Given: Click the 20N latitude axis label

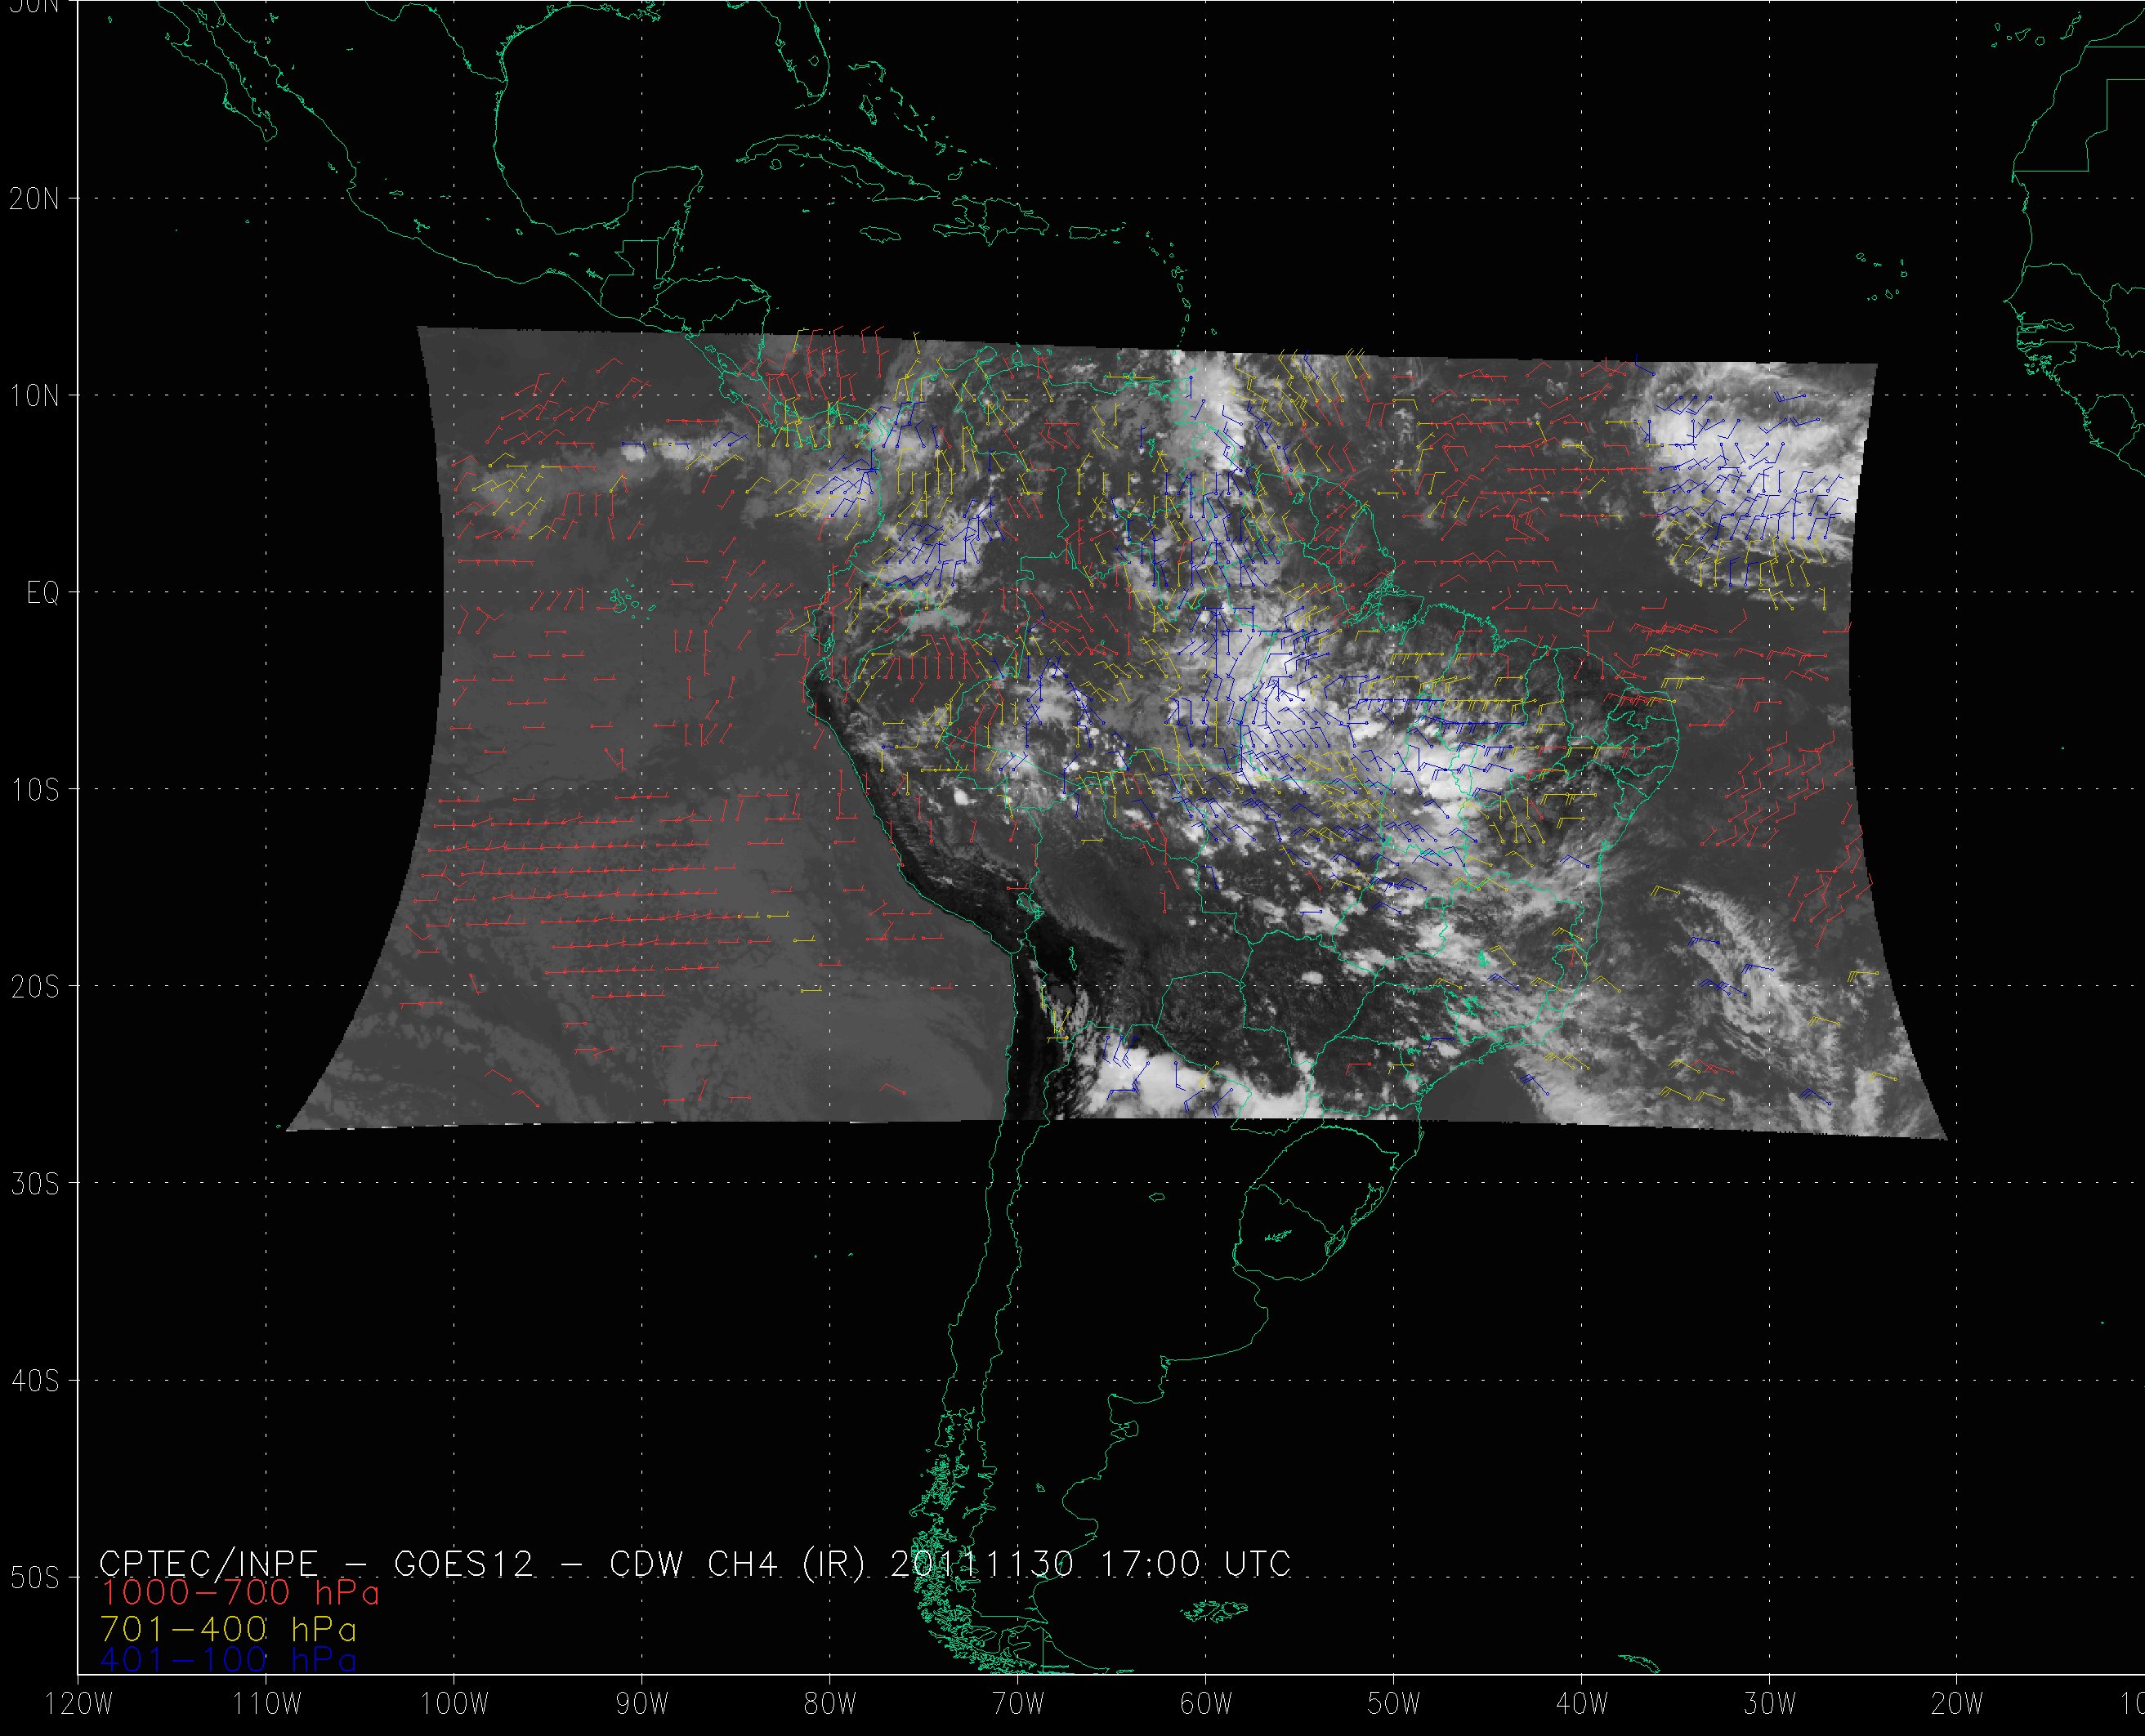Looking at the screenshot, I should pos(34,199).
